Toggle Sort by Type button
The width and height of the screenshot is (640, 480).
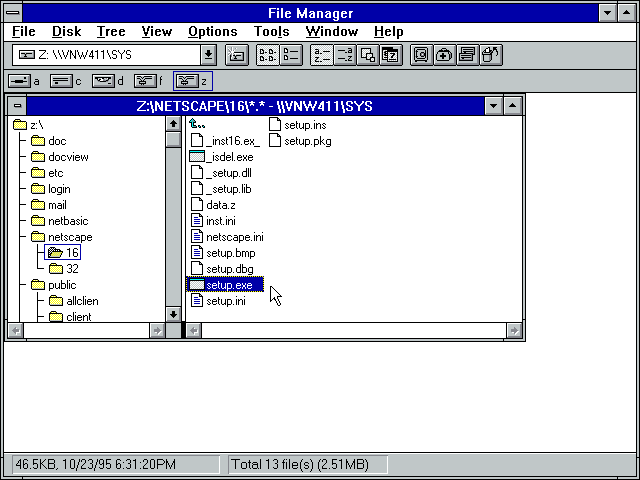click(x=345, y=55)
